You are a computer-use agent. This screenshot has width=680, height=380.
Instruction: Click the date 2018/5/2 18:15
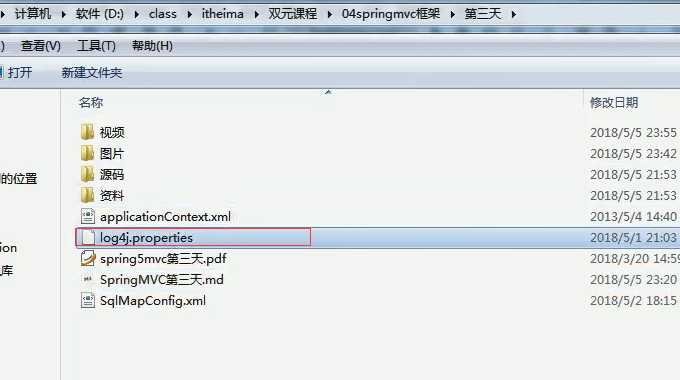(633, 301)
